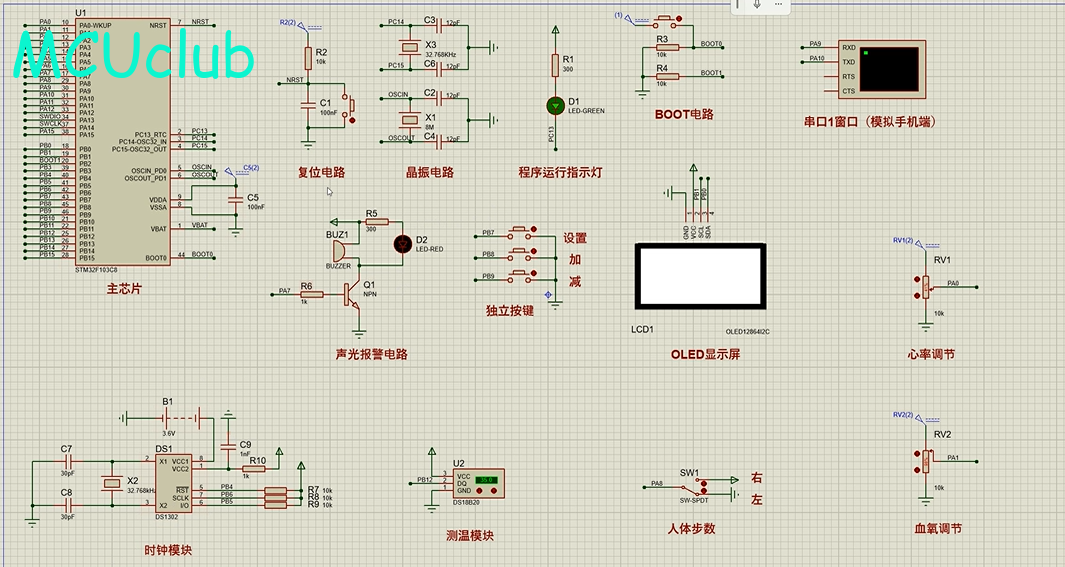1065x567 pixels.
Task: Click right red adjust button on DS18B20
Action: 496,490
